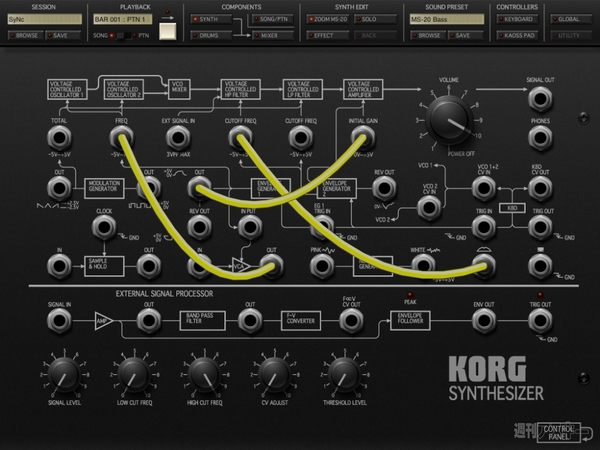600x450 pixels.
Task: Switch to the CONTROL PANEL
Action: tap(559, 432)
